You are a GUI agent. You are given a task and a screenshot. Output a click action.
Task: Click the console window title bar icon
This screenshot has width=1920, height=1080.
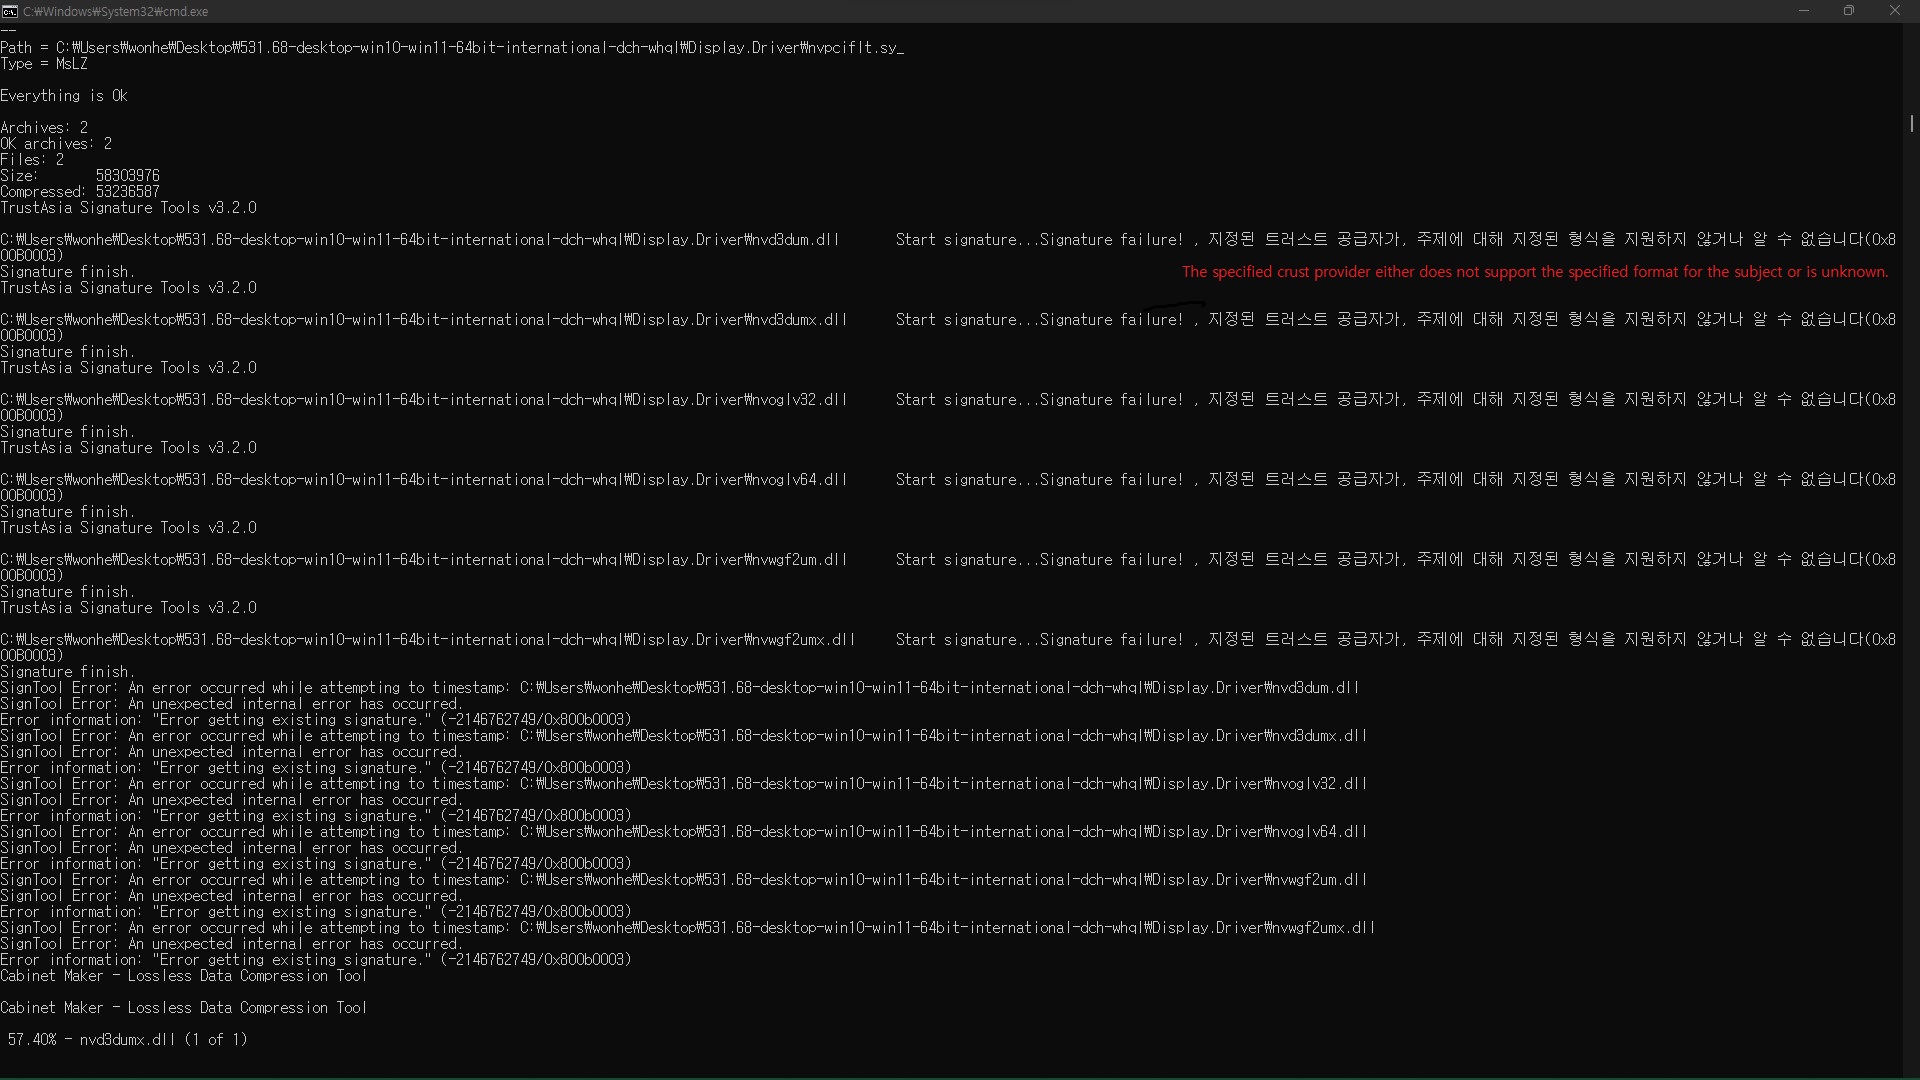[10, 11]
